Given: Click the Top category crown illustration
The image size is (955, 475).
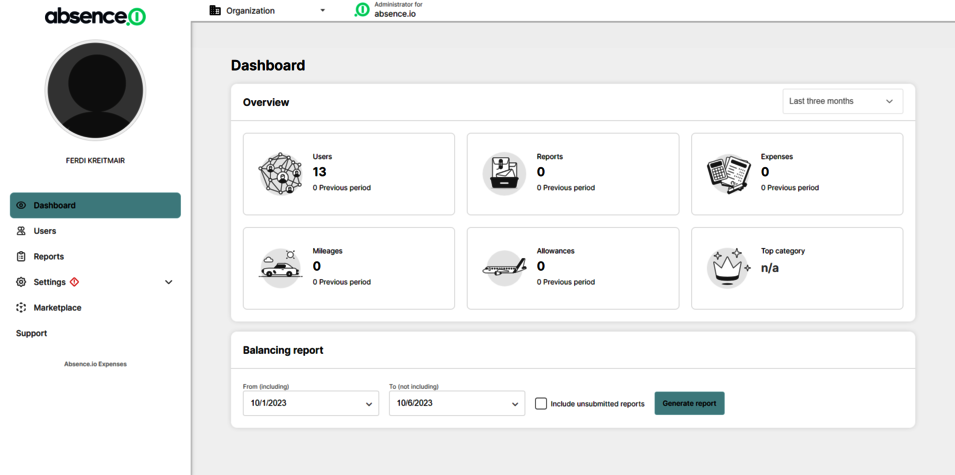Looking at the screenshot, I should click(728, 268).
